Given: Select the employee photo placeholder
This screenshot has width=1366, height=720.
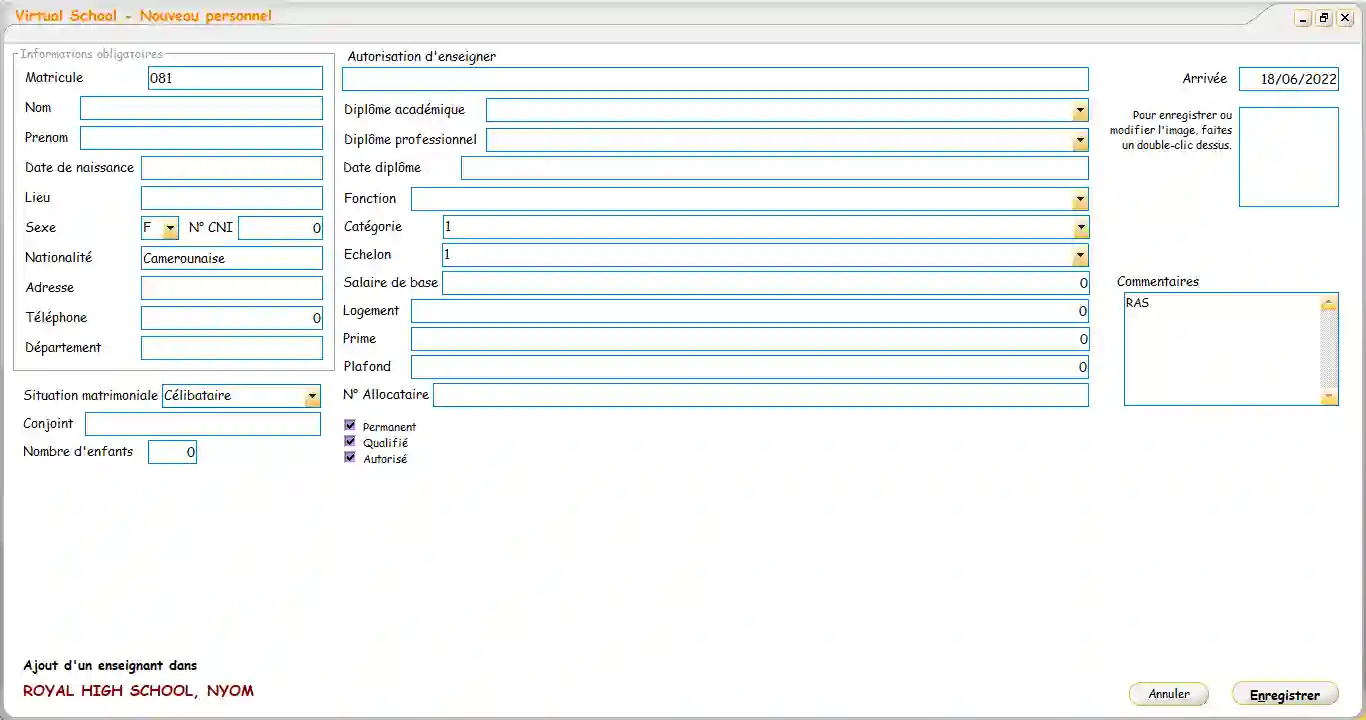Looking at the screenshot, I should [x=1288, y=156].
